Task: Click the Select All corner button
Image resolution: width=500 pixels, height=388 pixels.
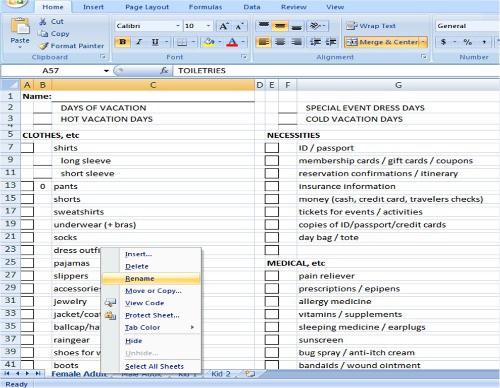Action: click(10, 85)
